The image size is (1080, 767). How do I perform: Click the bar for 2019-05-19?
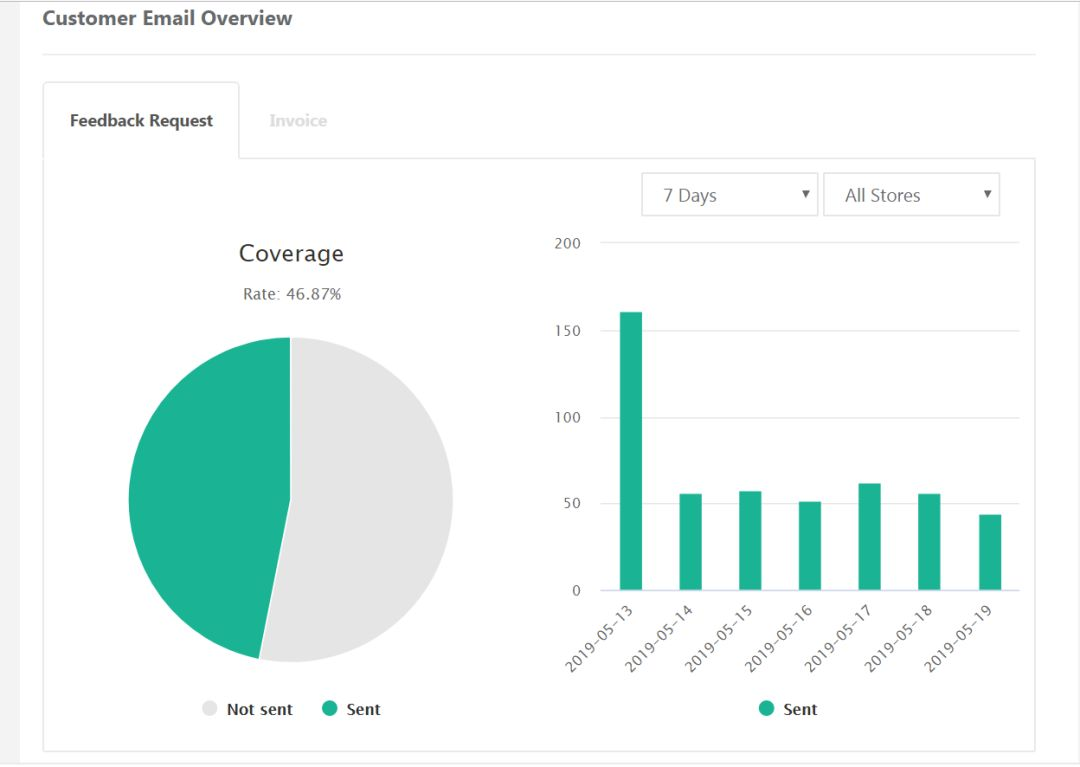pyautogui.click(x=990, y=552)
